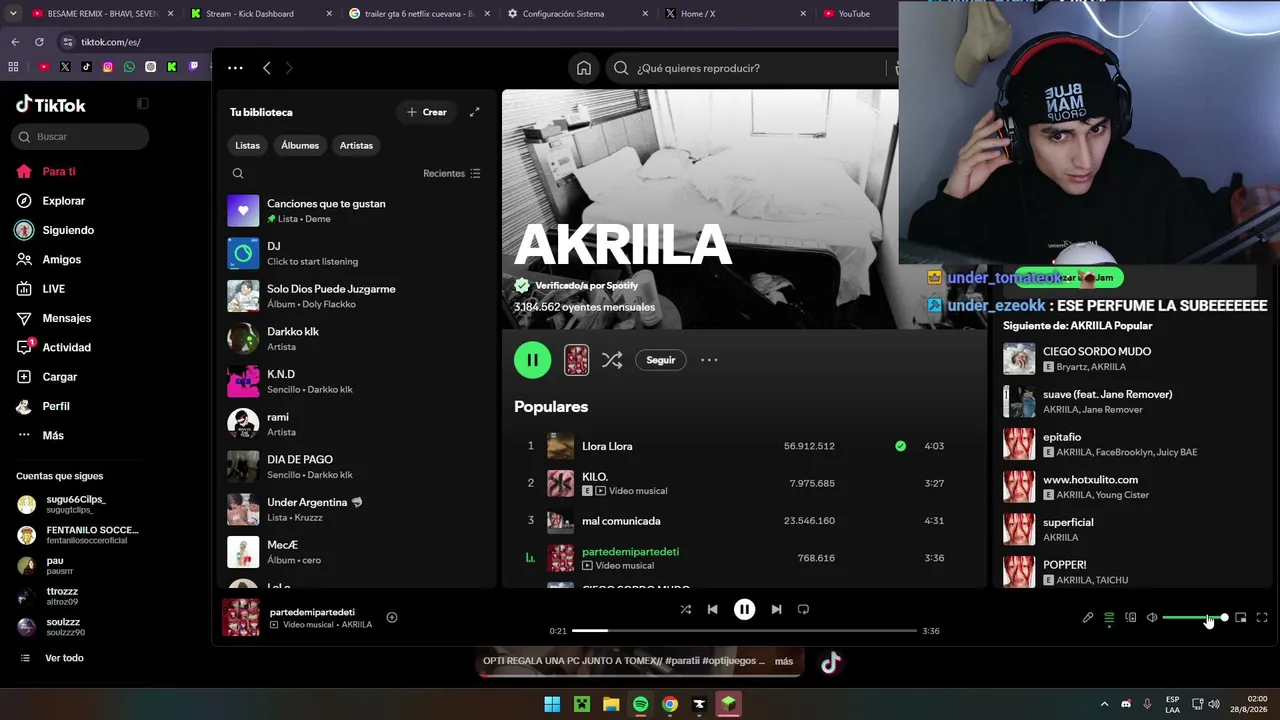Open connect to a device icon
The height and width of the screenshot is (720, 1280).
[1131, 618]
